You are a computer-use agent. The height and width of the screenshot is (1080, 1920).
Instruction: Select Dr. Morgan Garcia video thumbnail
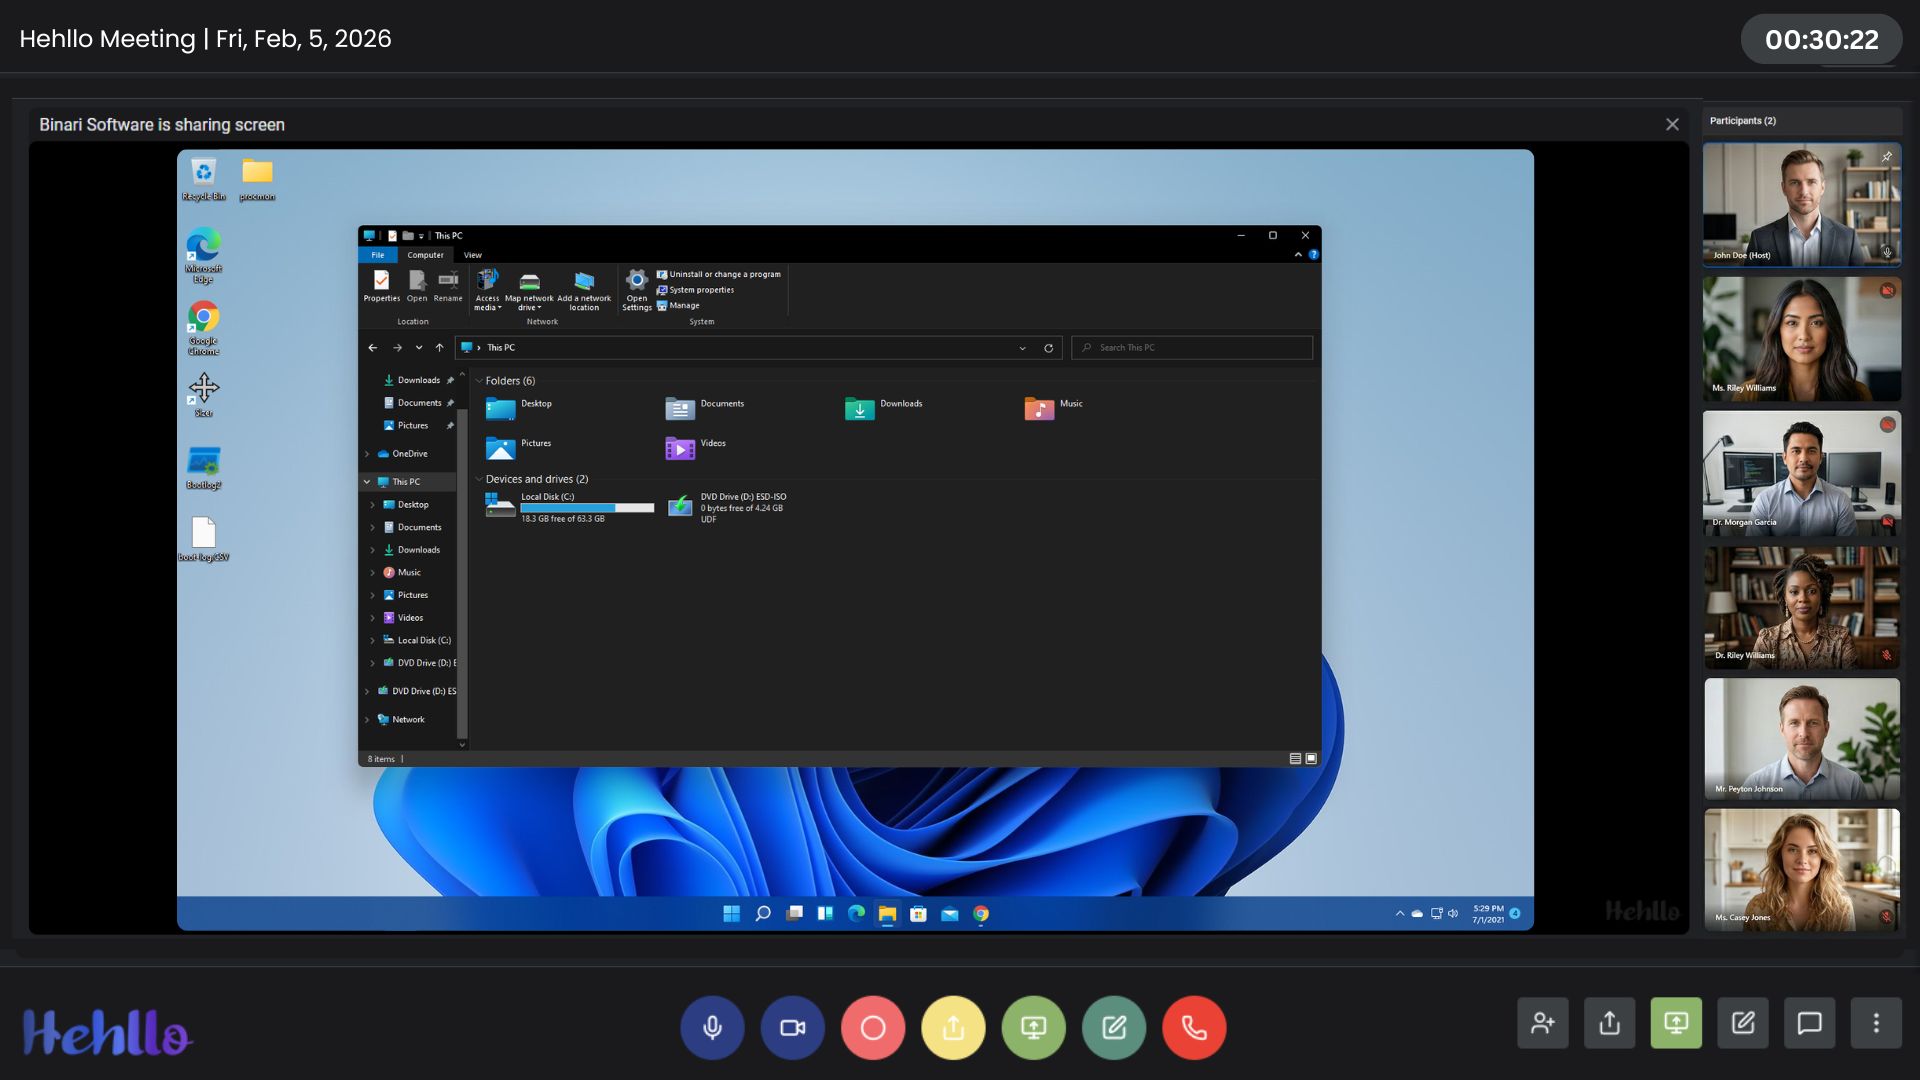[1802, 473]
